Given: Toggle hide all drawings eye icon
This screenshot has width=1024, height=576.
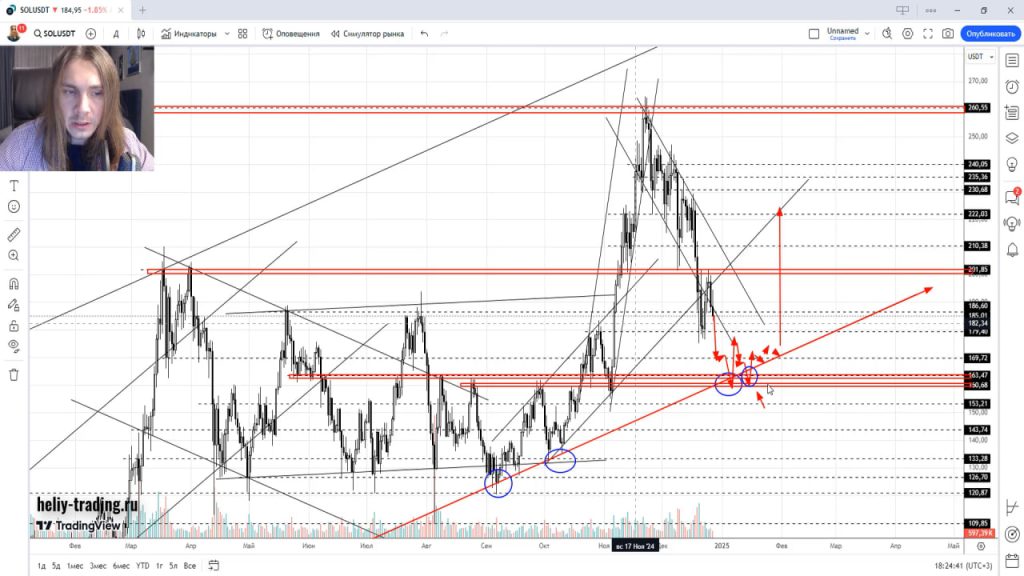Looking at the screenshot, I should click(x=14, y=346).
